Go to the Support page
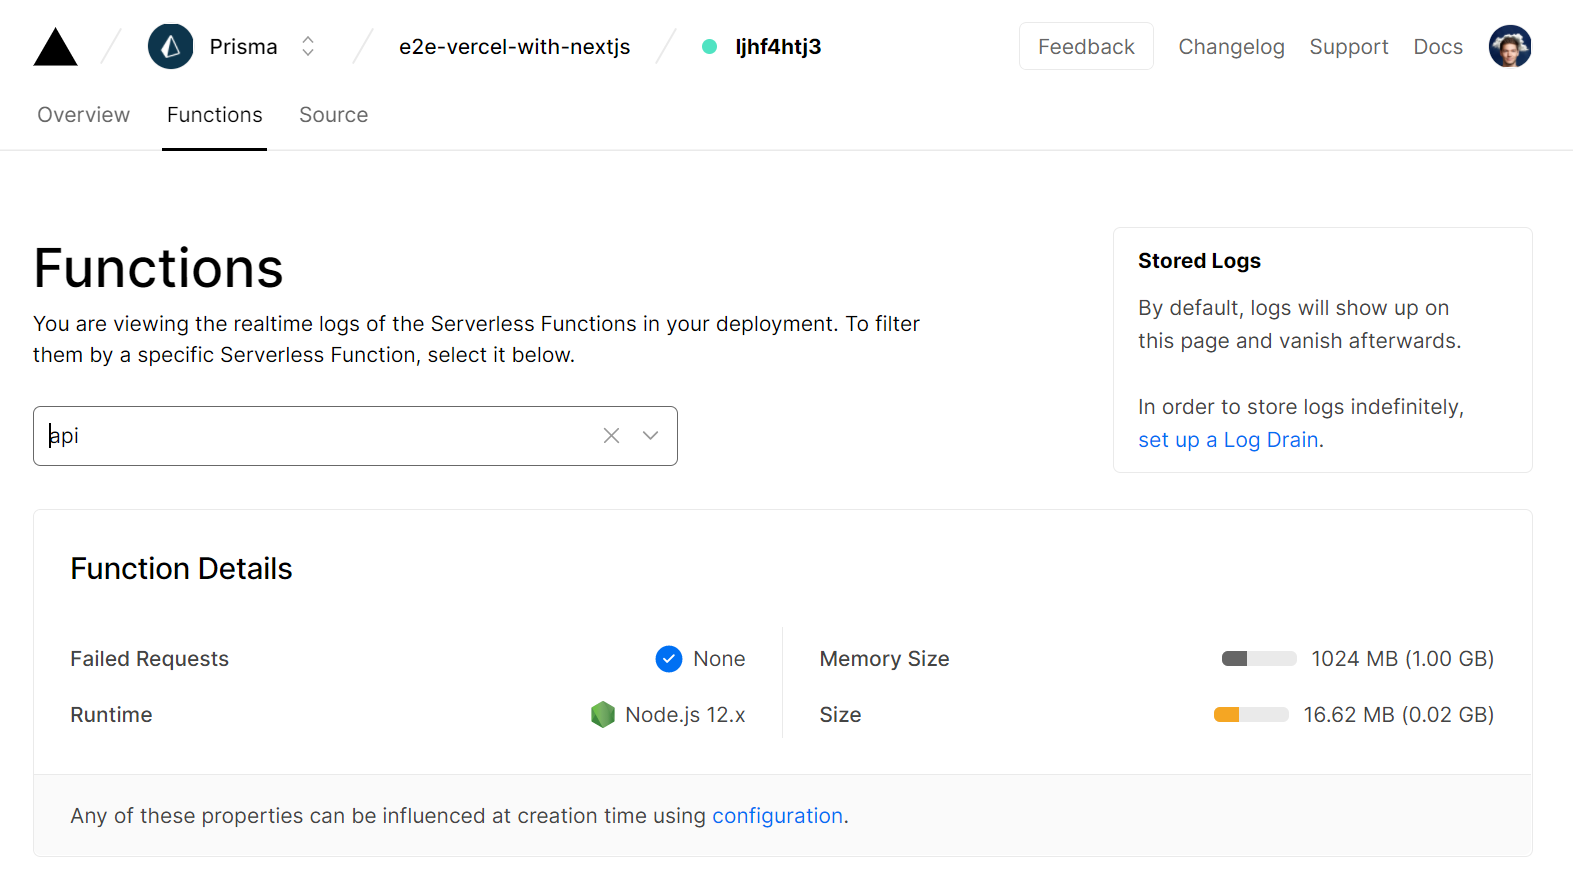The image size is (1573, 872). [x=1349, y=47]
